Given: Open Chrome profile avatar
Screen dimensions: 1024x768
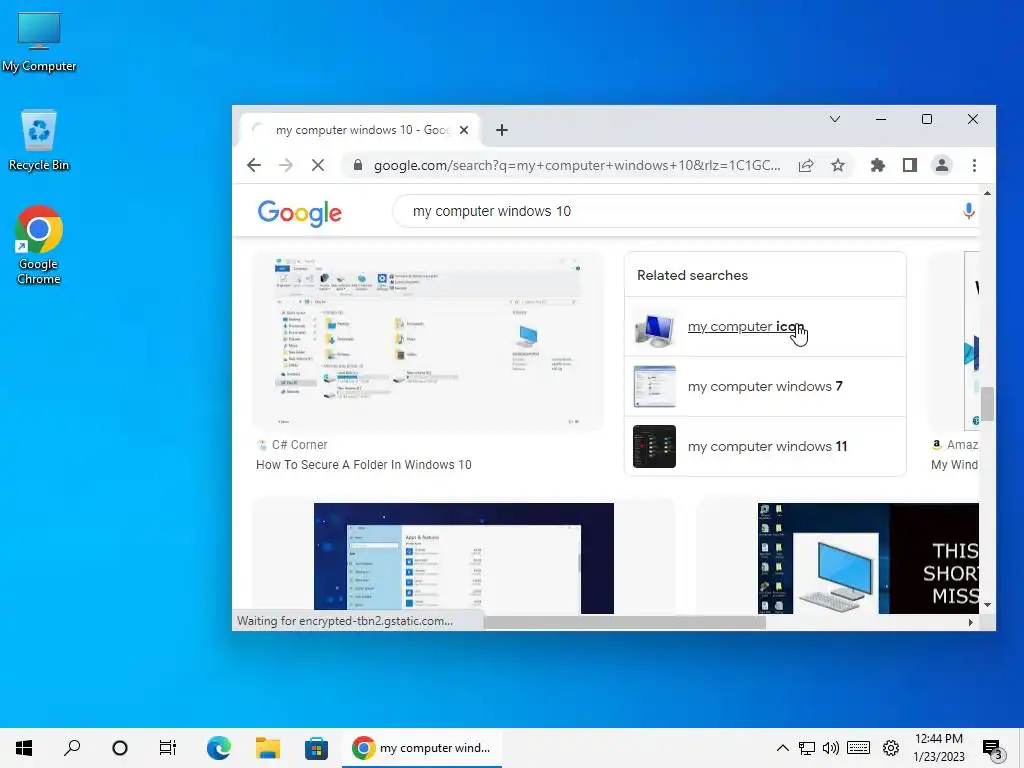Looking at the screenshot, I should point(942,165).
